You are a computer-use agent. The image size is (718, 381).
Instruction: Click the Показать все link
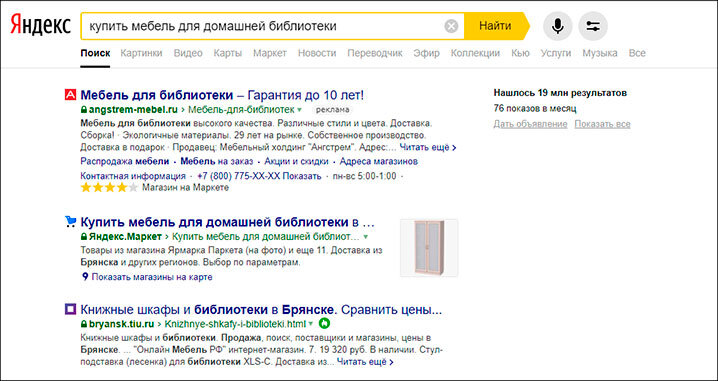pyautogui.click(x=603, y=124)
